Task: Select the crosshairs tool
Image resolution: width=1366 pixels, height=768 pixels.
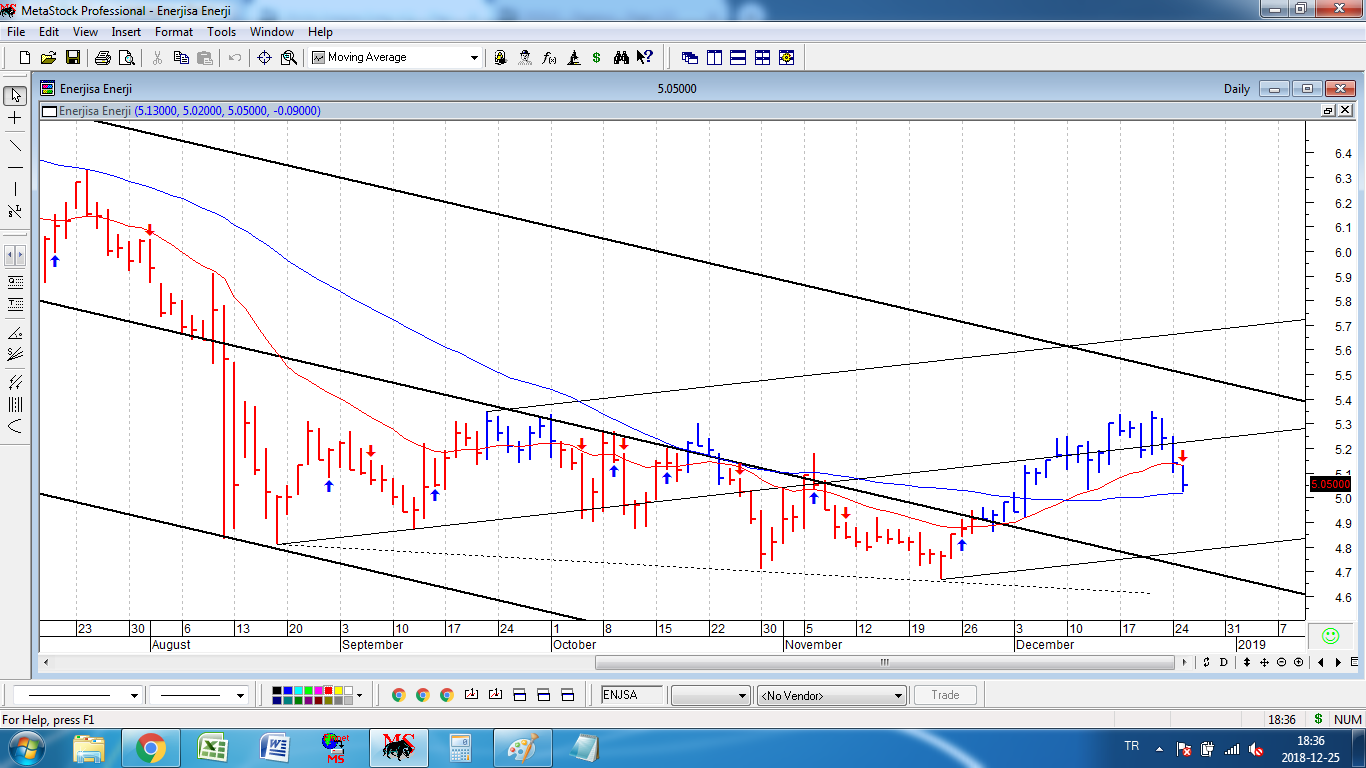Action: 15,118
